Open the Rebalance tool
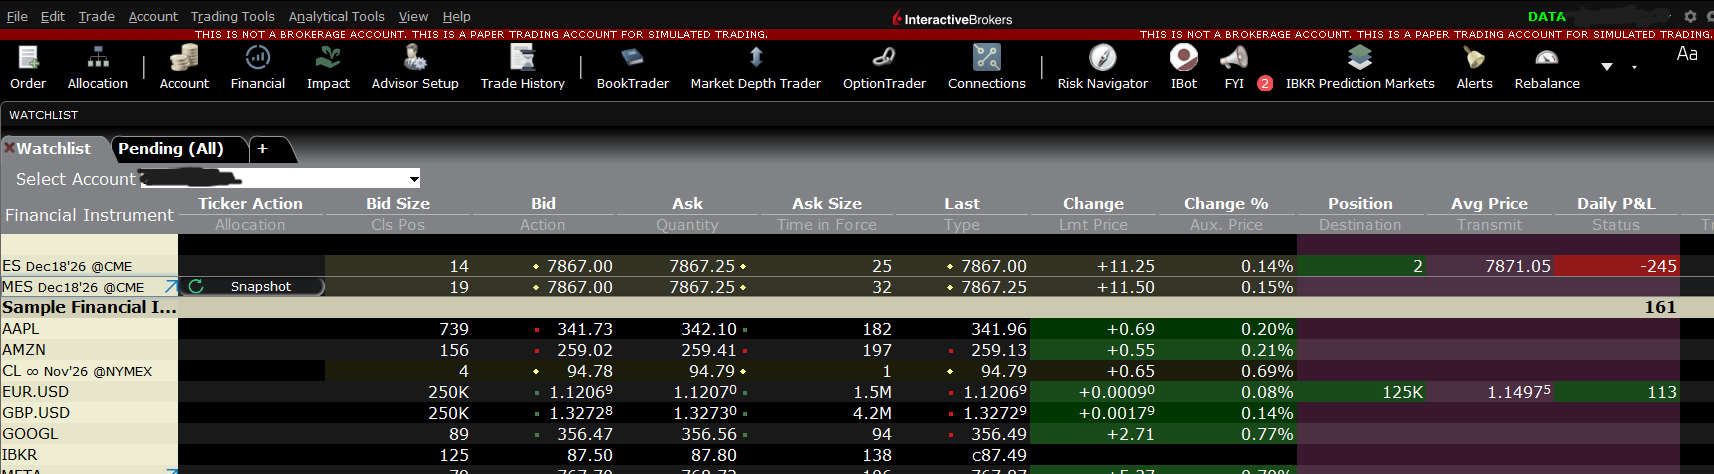Viewport: 1714px width, 474px height. click(x=1547, y=67)
